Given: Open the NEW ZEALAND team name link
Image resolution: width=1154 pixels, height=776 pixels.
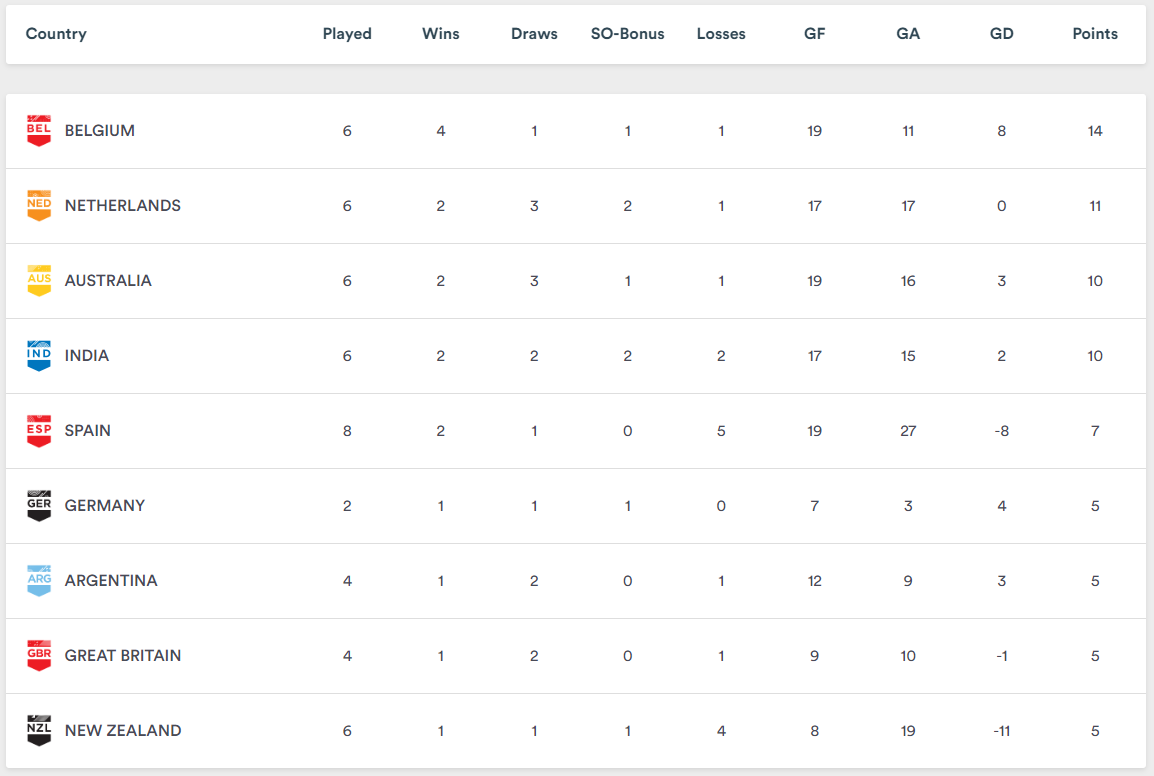Looking at the screenshot, I should pos(123,731).
